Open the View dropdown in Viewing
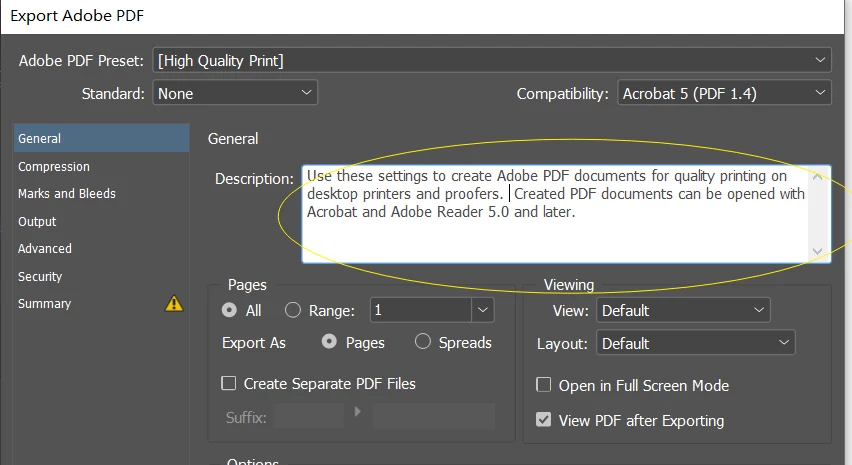 pos(683,310)
